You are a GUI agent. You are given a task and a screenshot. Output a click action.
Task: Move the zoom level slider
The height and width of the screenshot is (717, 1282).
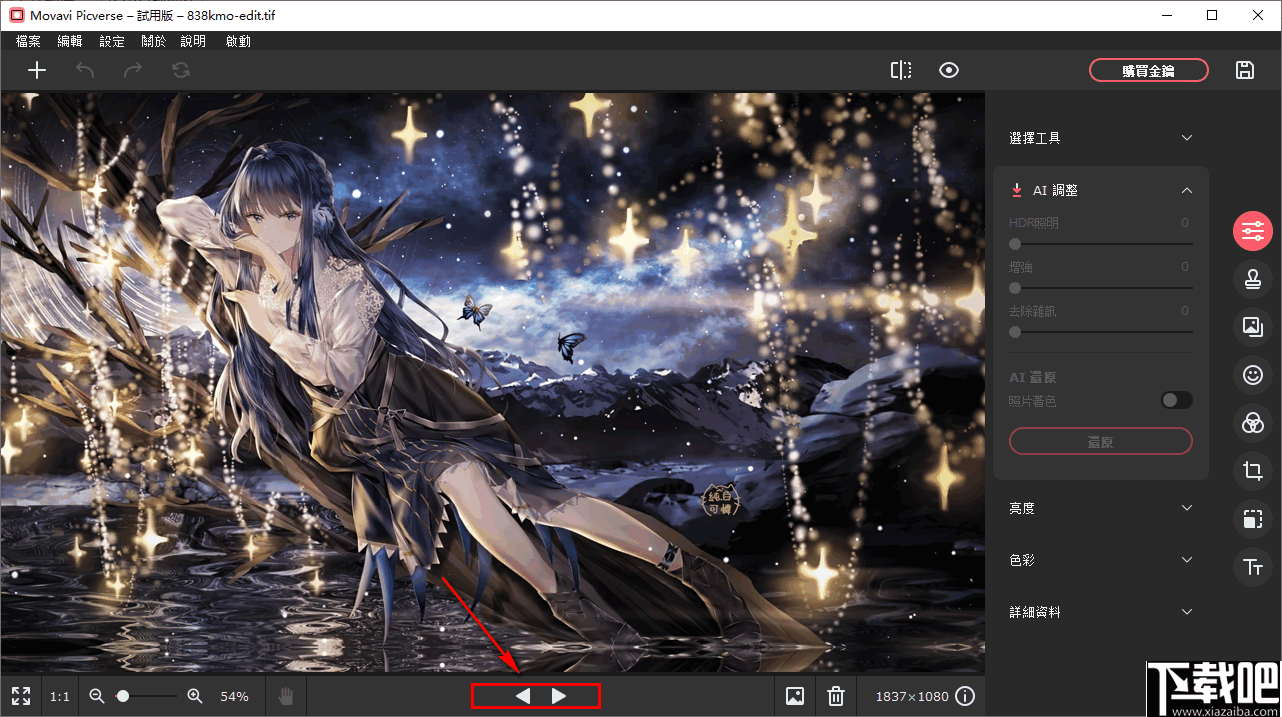[146, 696]
